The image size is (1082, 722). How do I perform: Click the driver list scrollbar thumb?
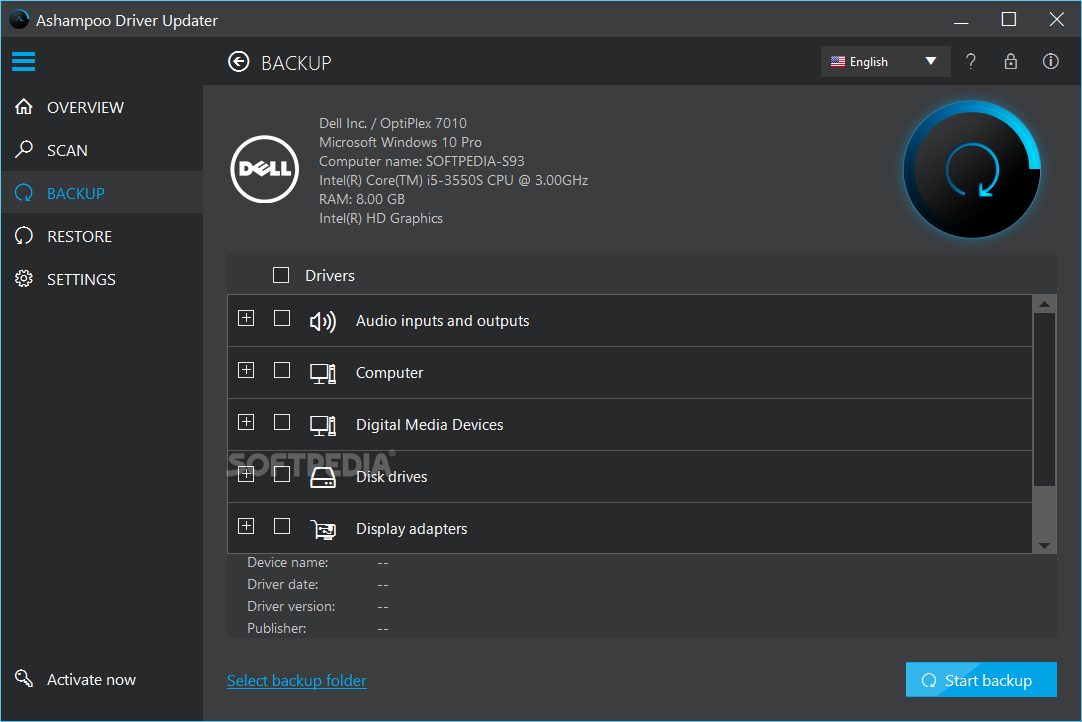[x=1044, y=399]
